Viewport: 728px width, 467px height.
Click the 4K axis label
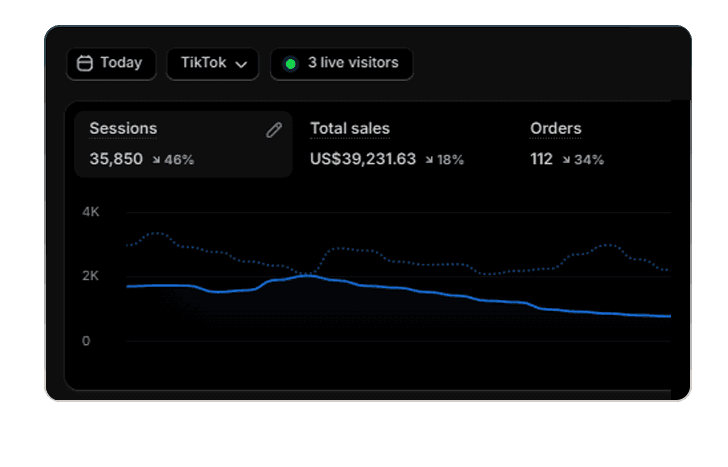click(91, 212)
